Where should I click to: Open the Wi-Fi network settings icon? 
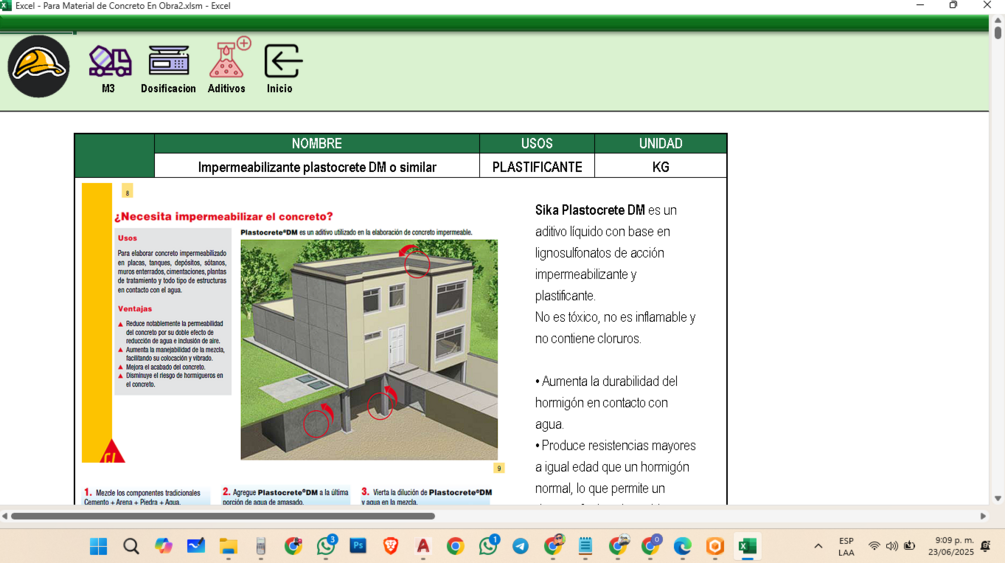point(874,546)
